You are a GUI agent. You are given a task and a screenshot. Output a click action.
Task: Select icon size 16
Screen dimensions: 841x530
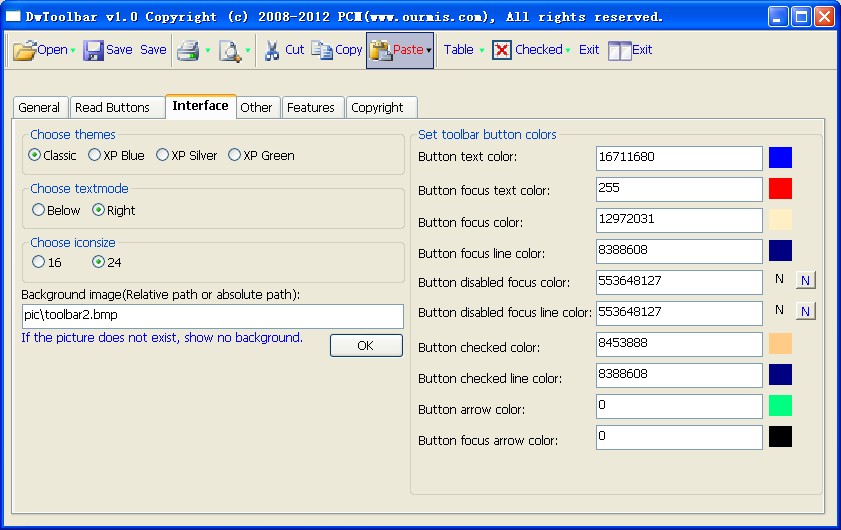pos(38,262)
